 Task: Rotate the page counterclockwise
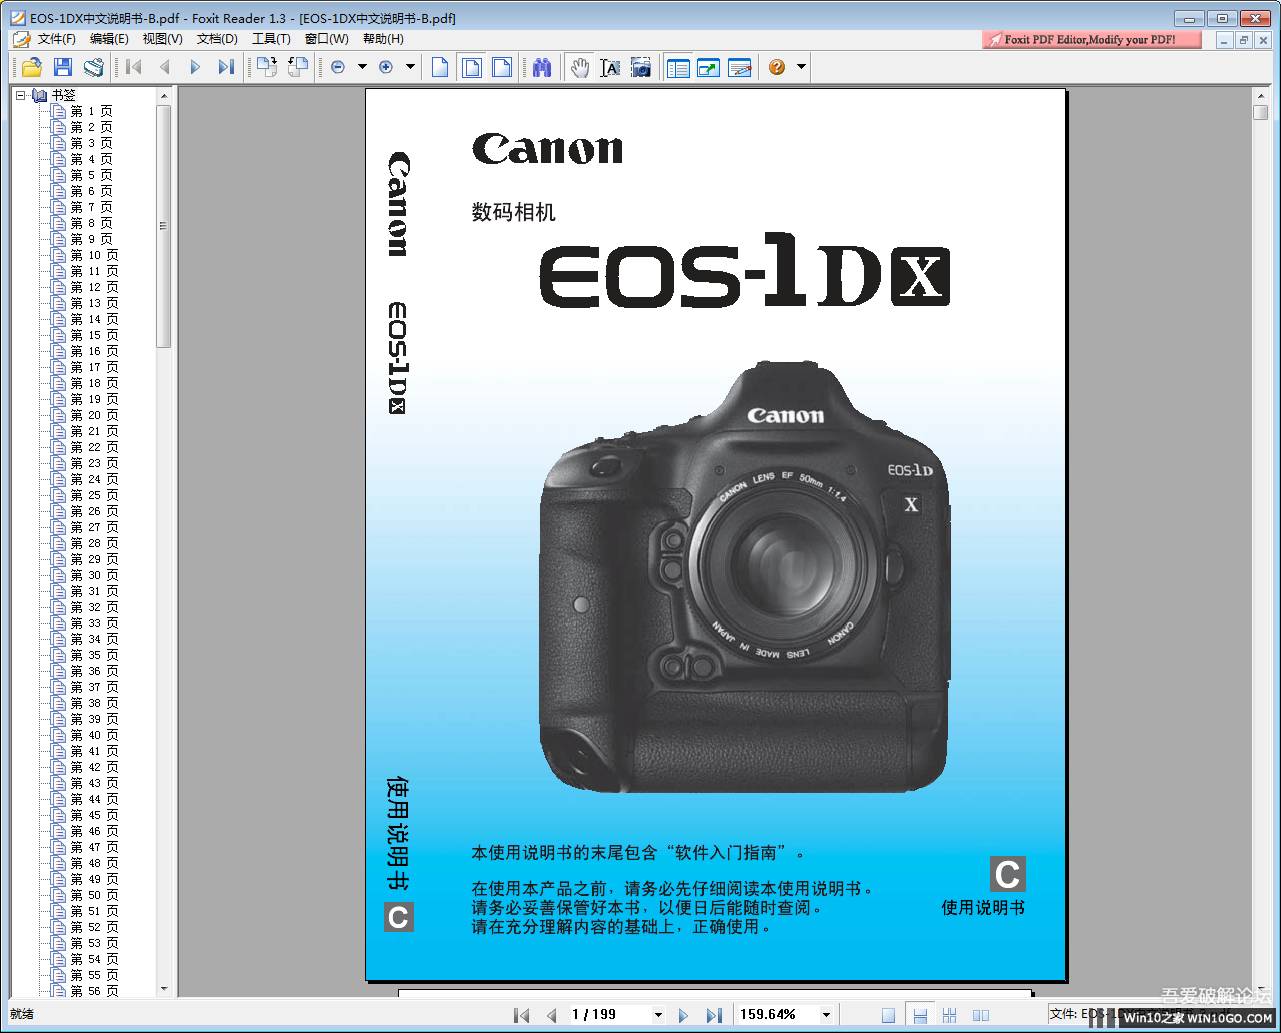tap(297, 67)
